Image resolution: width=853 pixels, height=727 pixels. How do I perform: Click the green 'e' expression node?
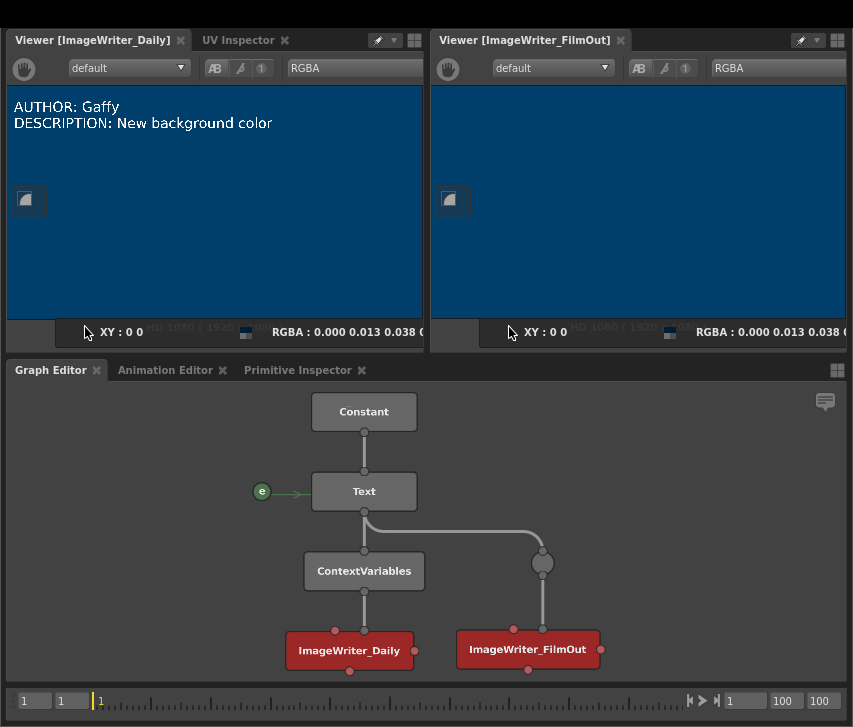click(x=262, y=491)
